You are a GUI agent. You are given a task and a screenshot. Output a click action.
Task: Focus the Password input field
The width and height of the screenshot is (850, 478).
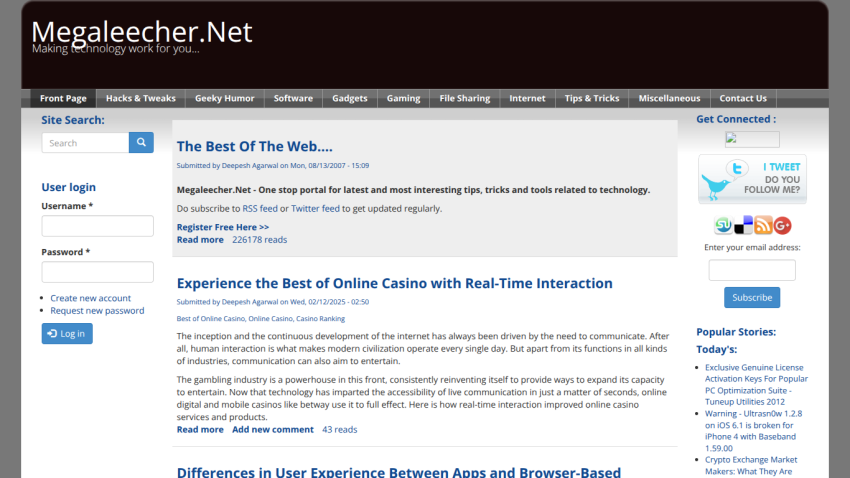click(x=98, y=272)
